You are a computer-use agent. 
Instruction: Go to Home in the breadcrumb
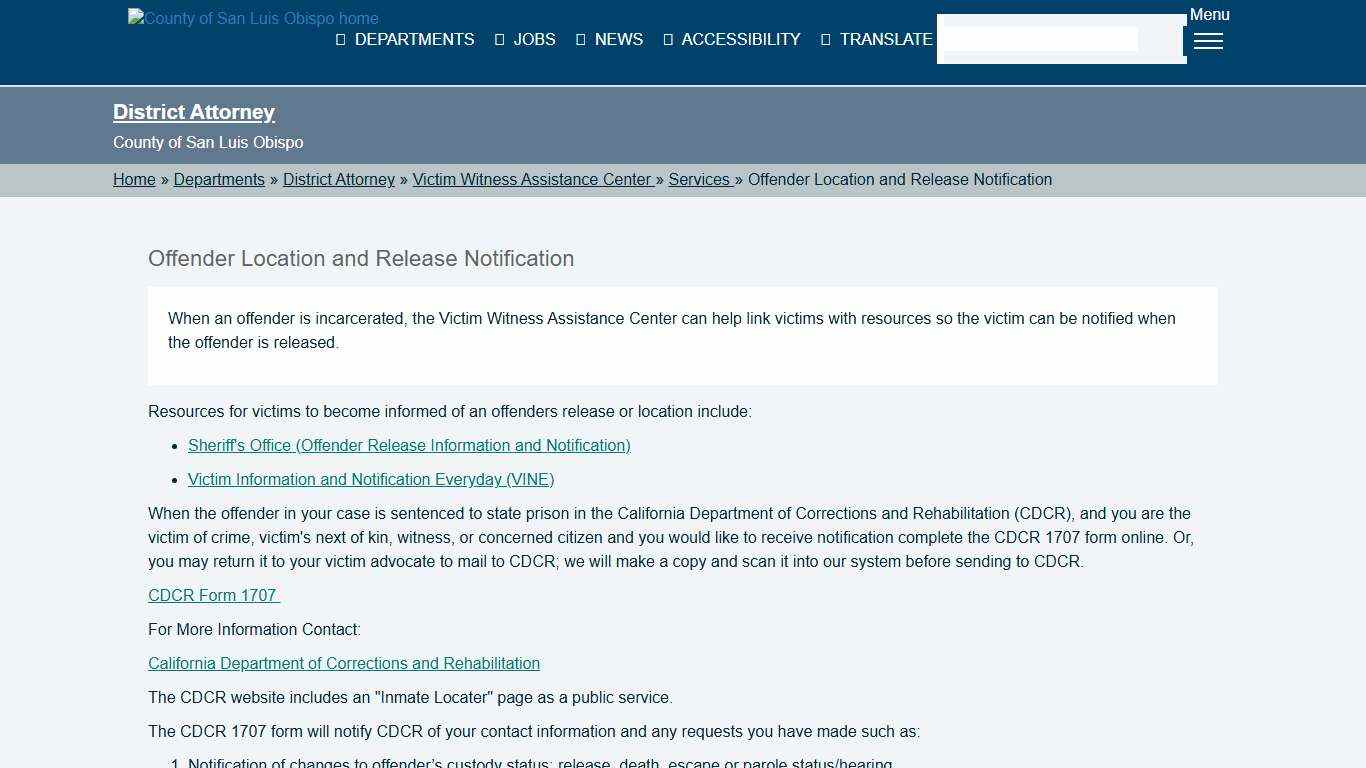pyautogui.click(x=134, y=180)
